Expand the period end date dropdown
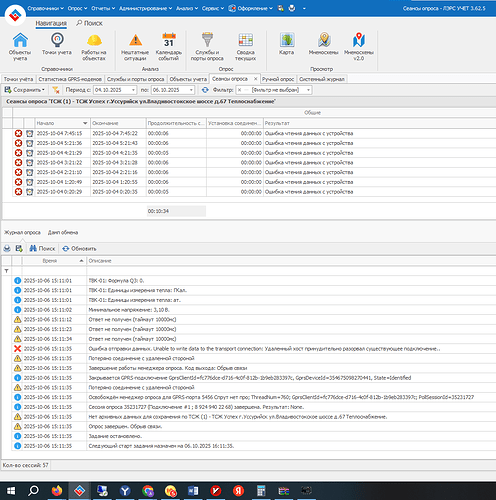Image resolution: width=496 pixels, height=500 pixels. pyautogui.click(x=191, y=90)
